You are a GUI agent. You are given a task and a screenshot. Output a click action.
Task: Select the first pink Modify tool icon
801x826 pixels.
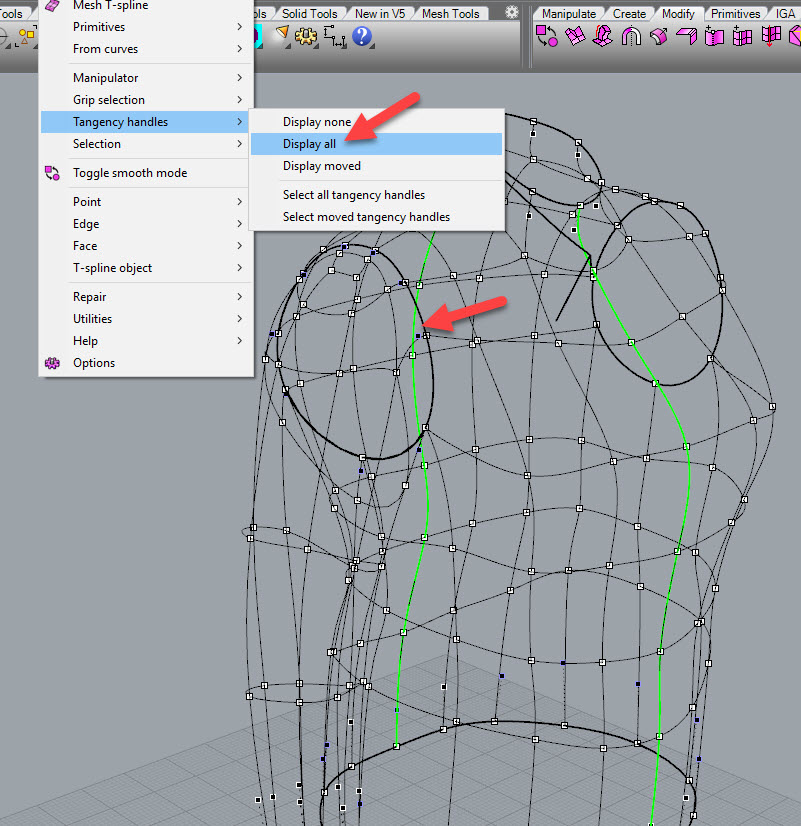547,36
